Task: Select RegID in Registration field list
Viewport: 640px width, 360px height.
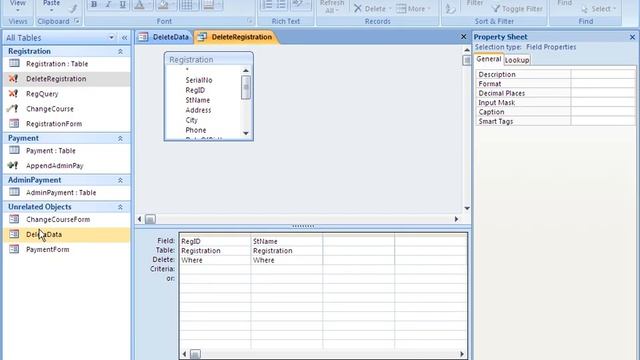Action: coord(195,90)
